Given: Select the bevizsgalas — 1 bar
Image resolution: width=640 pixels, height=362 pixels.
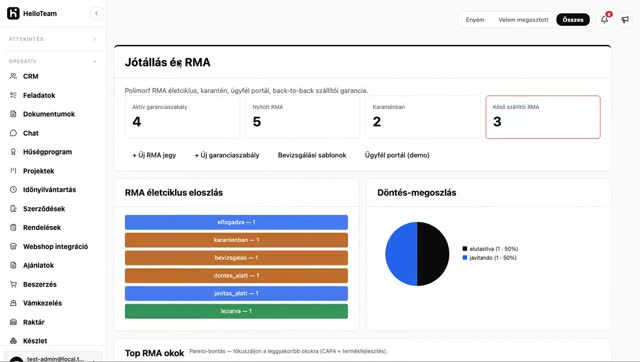Looking at the screenshot, I should [x=236, y=258].
